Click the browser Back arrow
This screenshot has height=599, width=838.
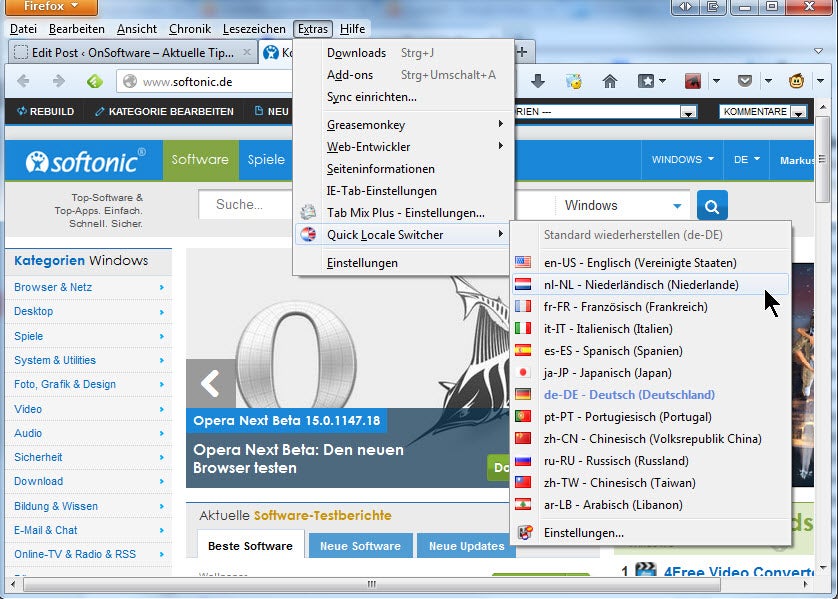(x=24, y=81)
